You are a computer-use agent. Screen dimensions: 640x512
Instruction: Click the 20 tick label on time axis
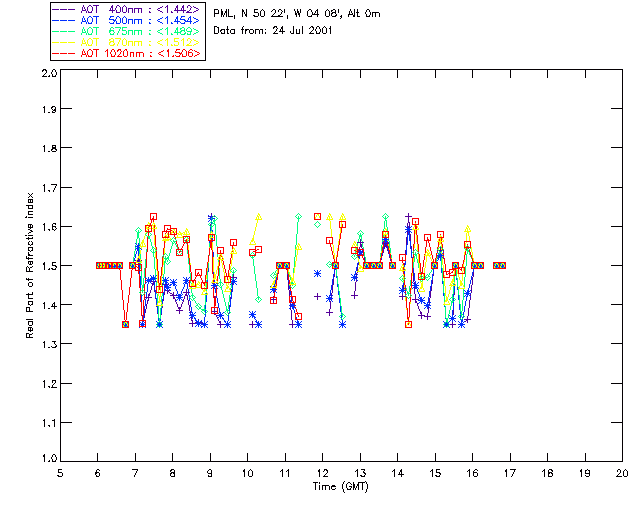(622, 472)
